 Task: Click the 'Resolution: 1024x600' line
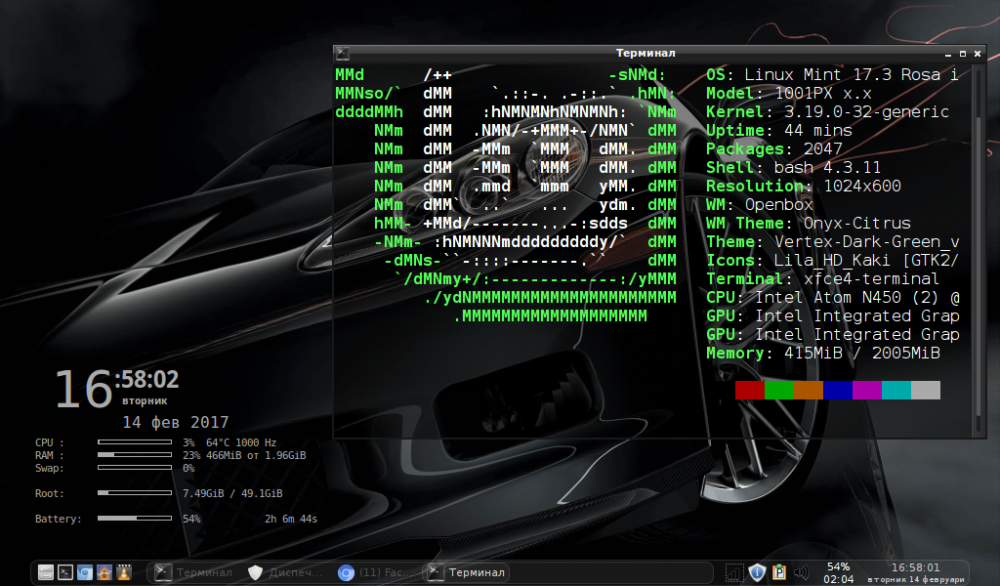point(804,186)
